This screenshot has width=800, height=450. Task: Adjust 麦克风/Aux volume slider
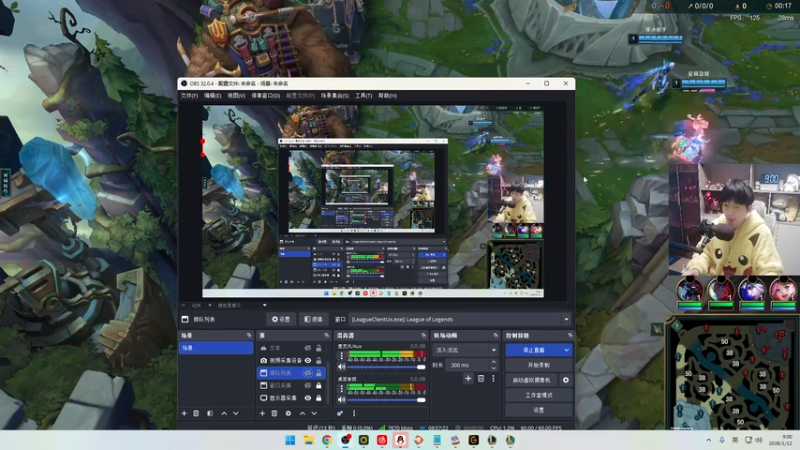[386, 367]
